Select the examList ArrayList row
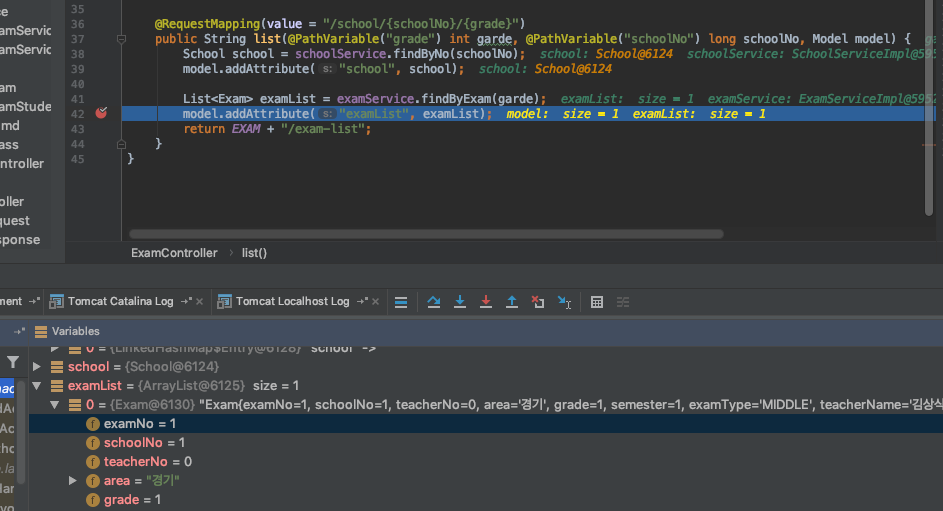943x511 pixels. [486, 385]
